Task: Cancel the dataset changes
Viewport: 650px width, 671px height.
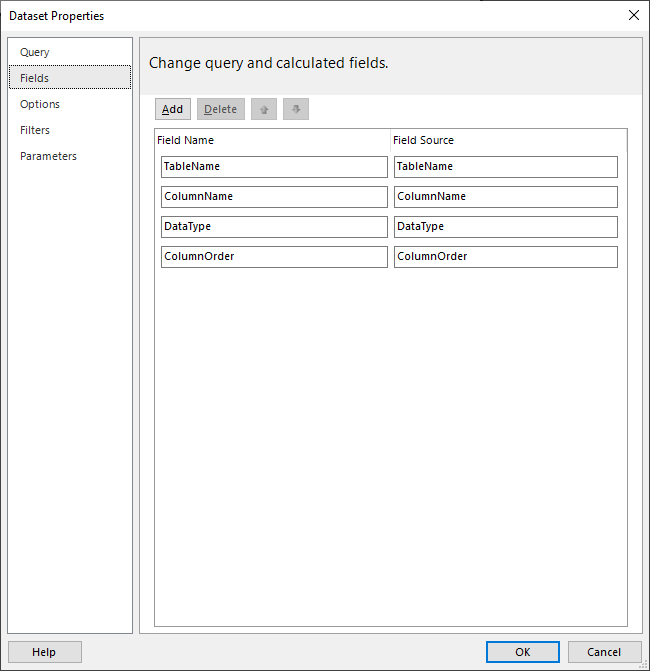Action: [x=604, y=652]
